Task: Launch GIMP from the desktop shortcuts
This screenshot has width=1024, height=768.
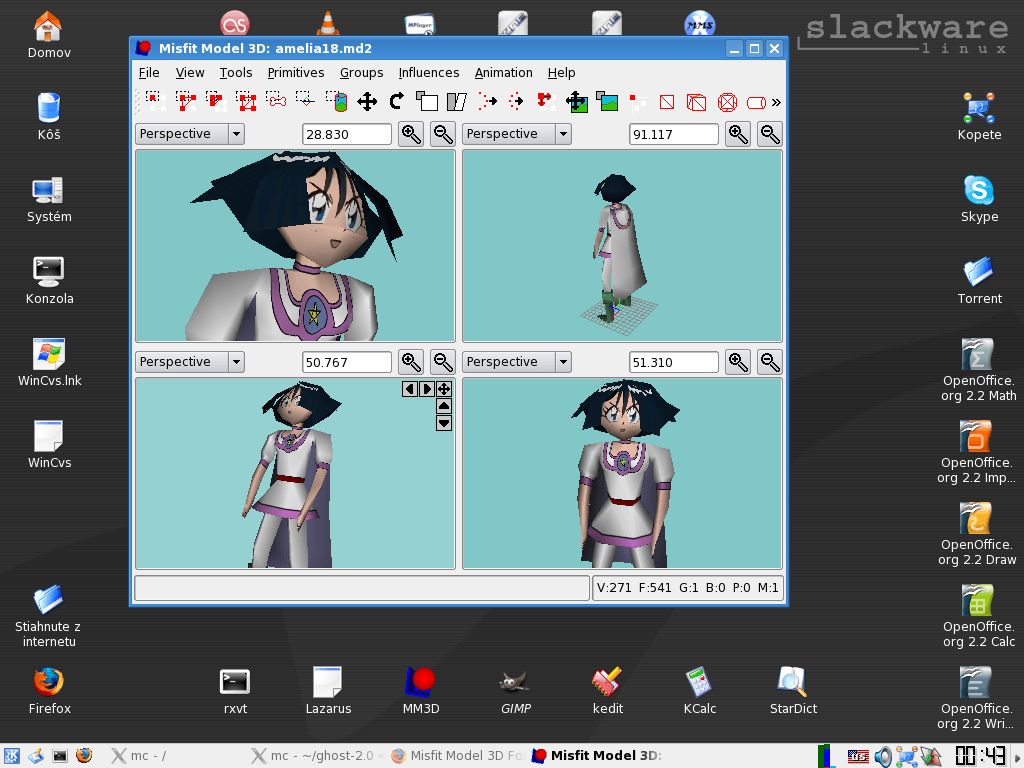Action: pos(515,682)
